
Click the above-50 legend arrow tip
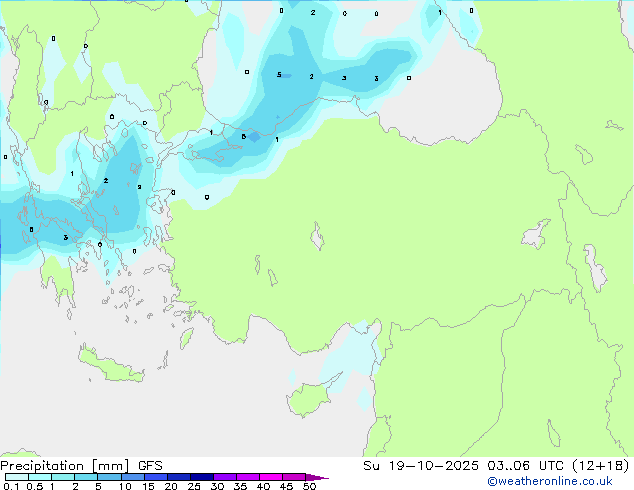point(317,477)
